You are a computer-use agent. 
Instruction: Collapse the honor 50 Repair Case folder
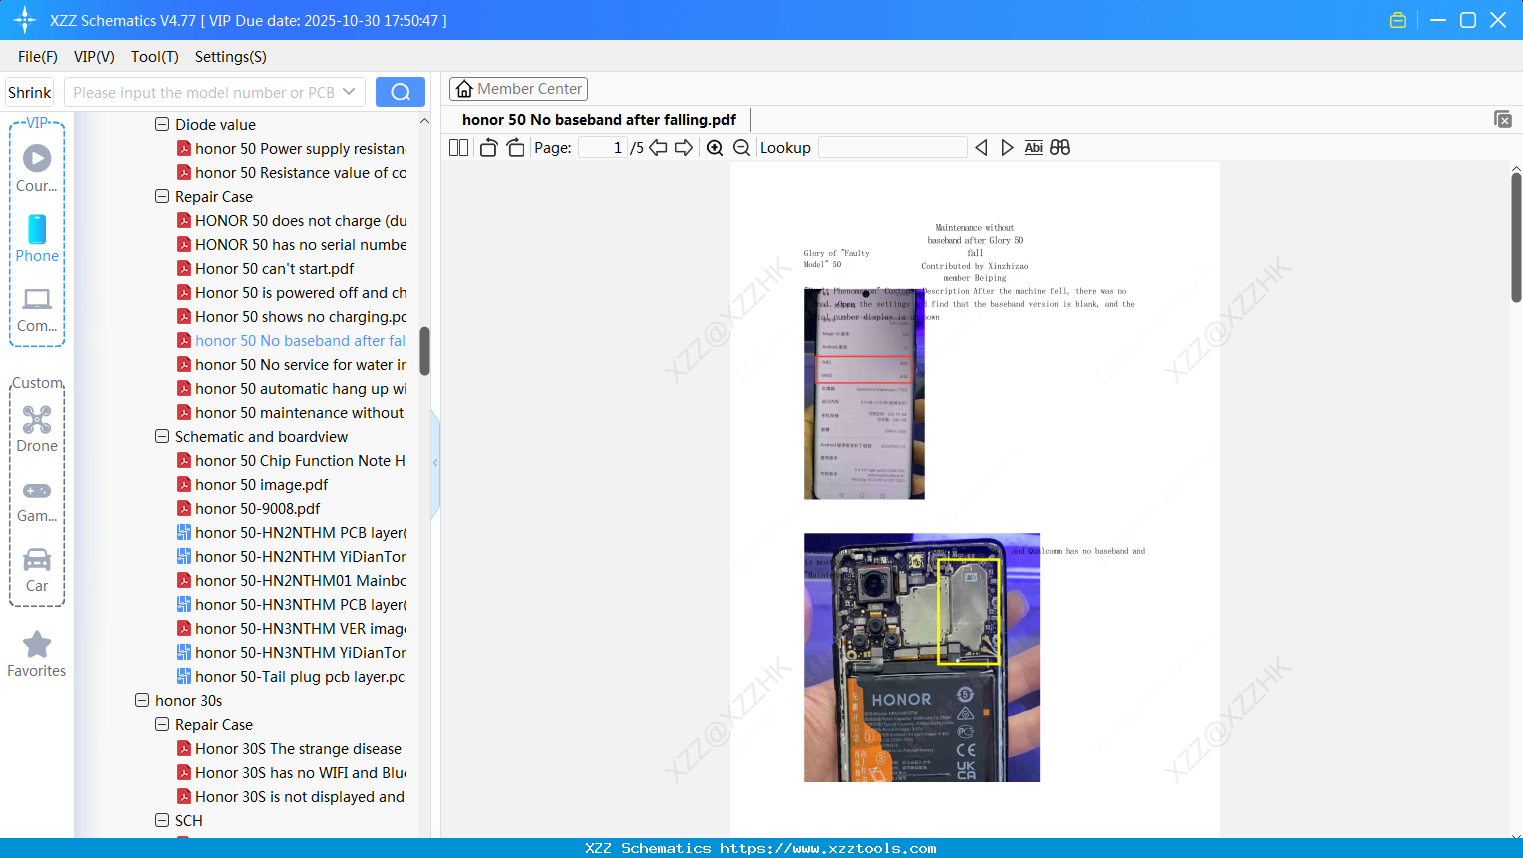(x=162, y=197)
